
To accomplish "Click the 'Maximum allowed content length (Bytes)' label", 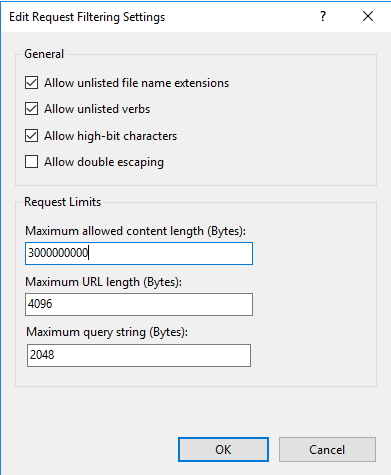I will point(136,231).
